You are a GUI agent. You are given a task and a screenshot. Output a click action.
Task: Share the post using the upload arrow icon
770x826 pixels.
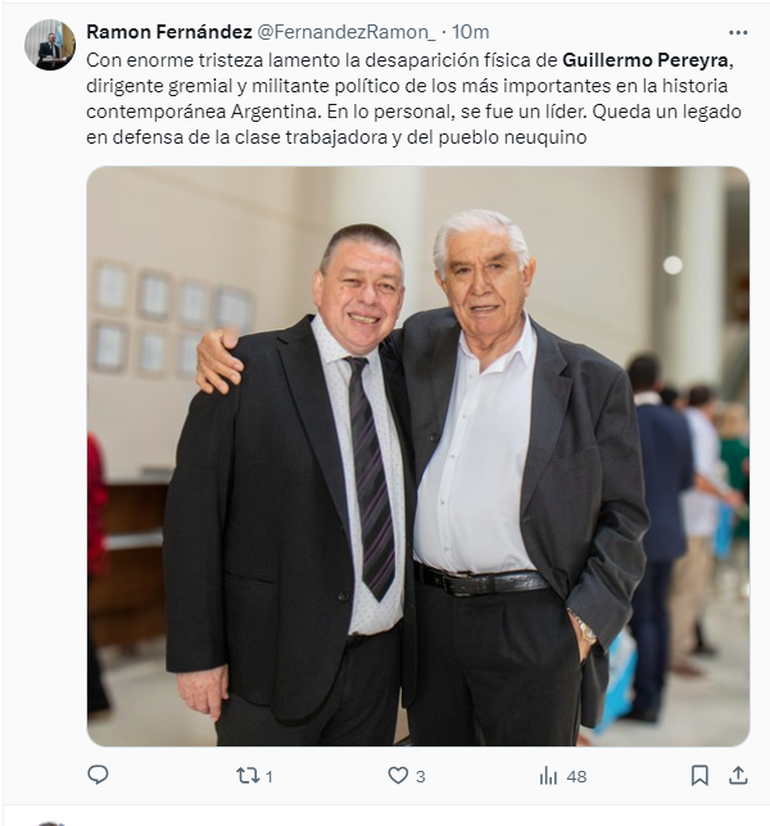point(738,775)
